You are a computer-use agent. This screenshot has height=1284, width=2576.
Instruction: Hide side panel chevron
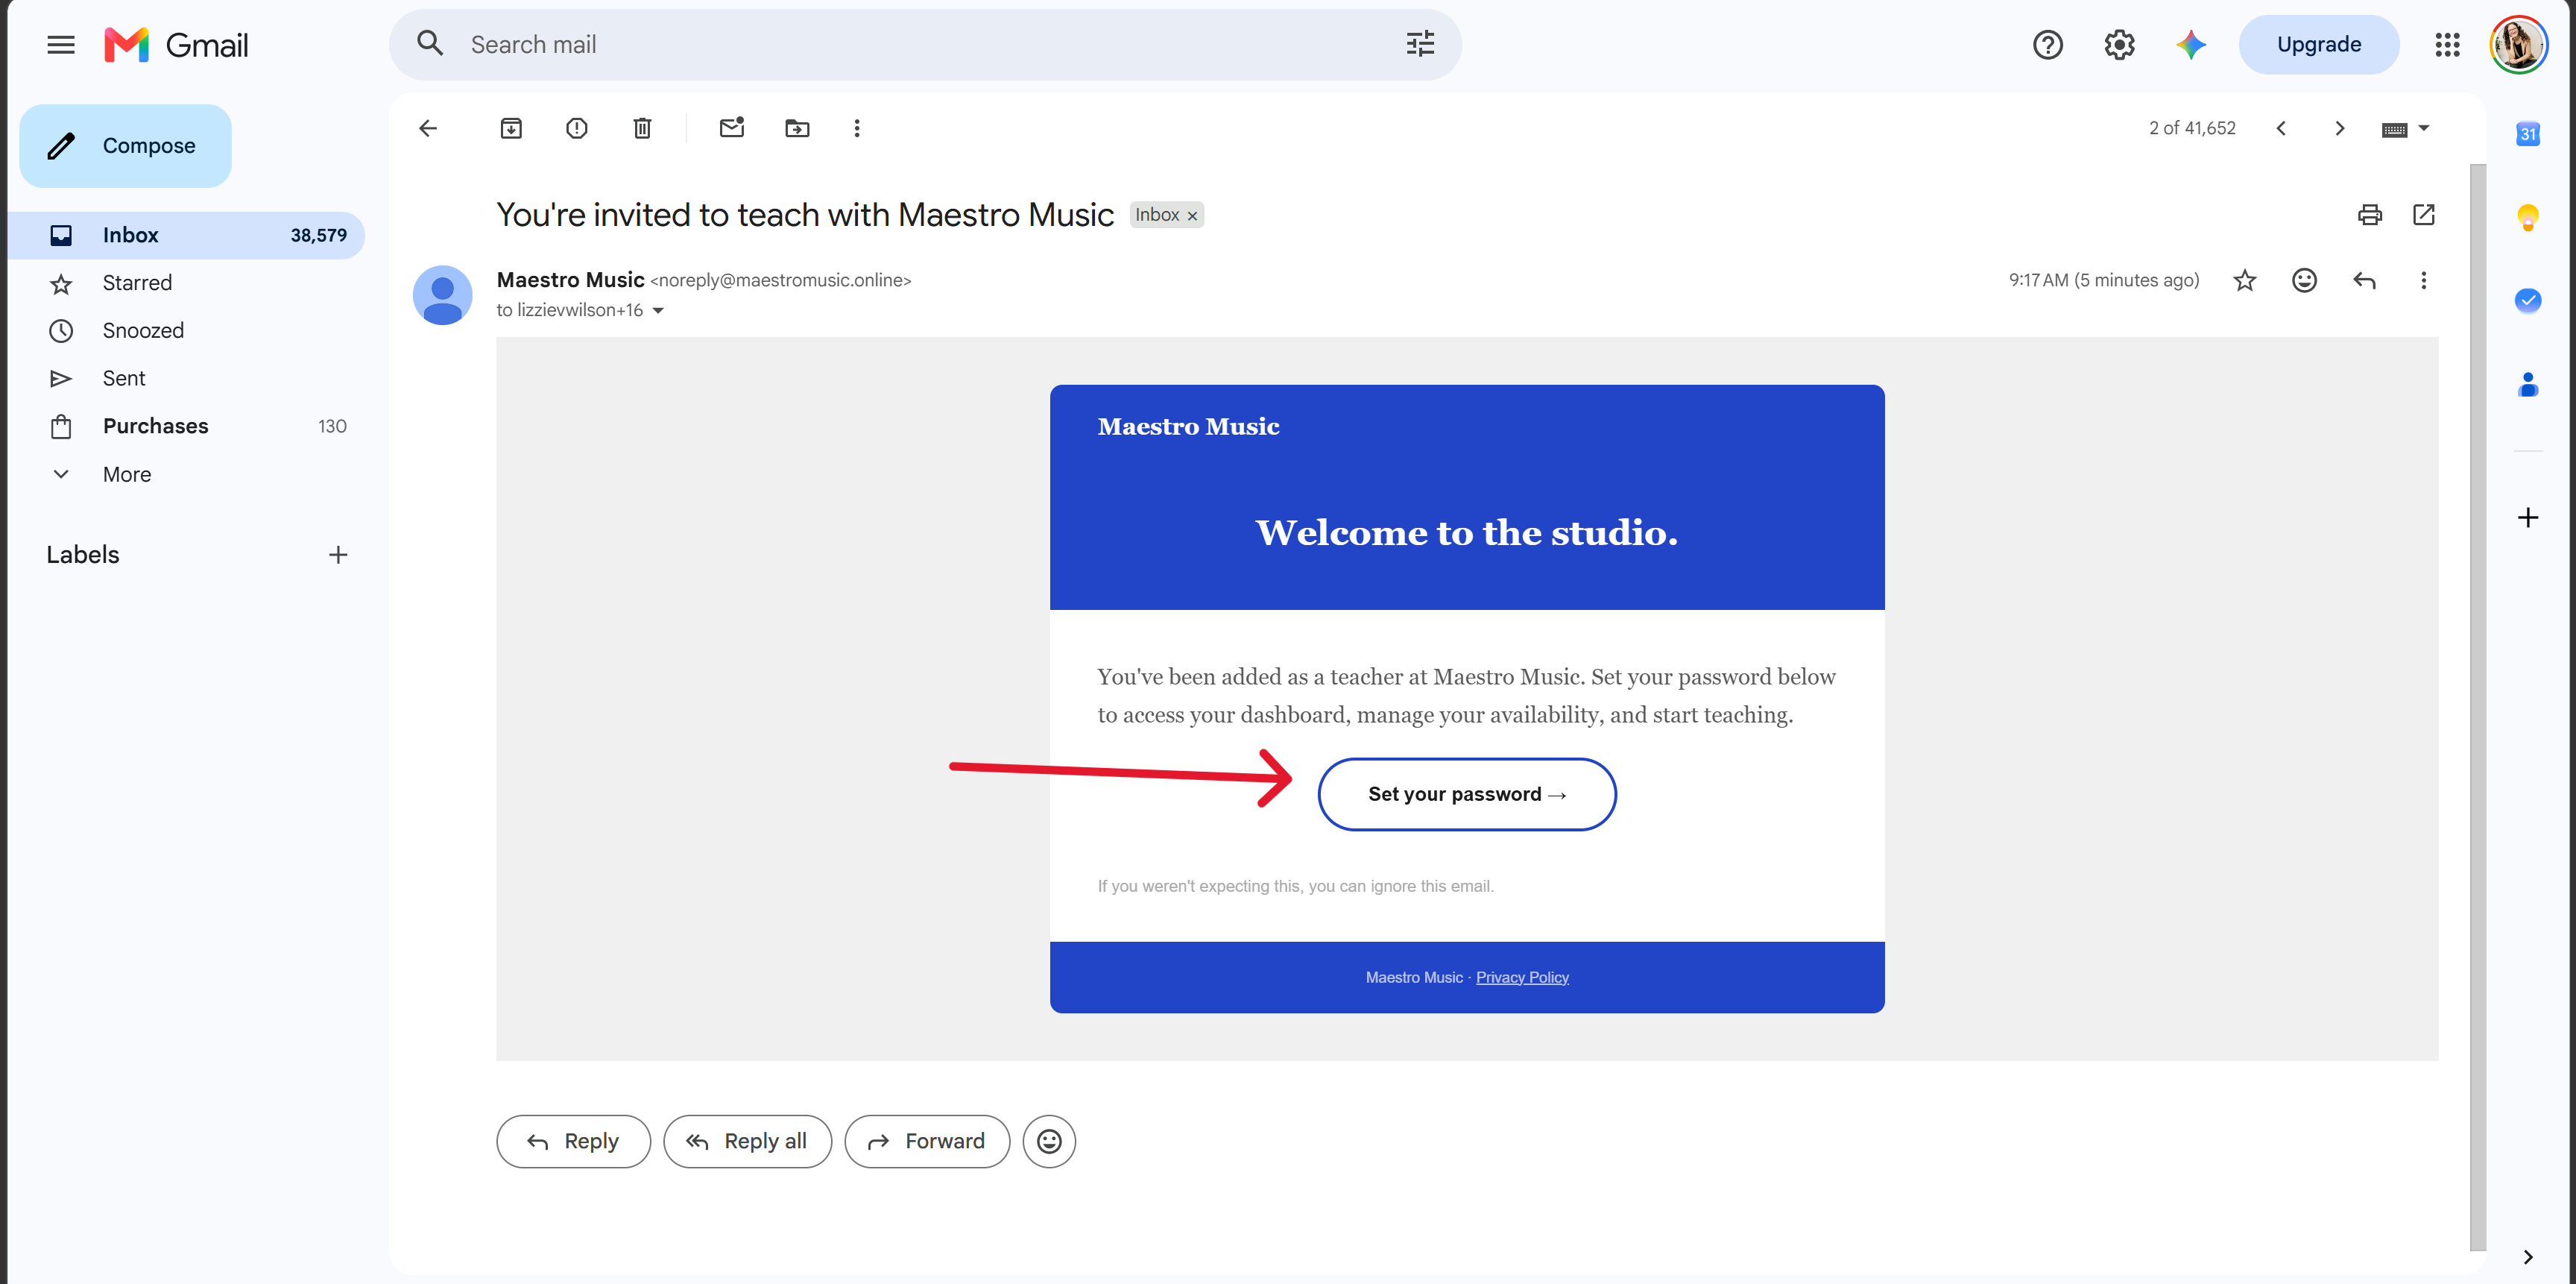[2527, 1257]
